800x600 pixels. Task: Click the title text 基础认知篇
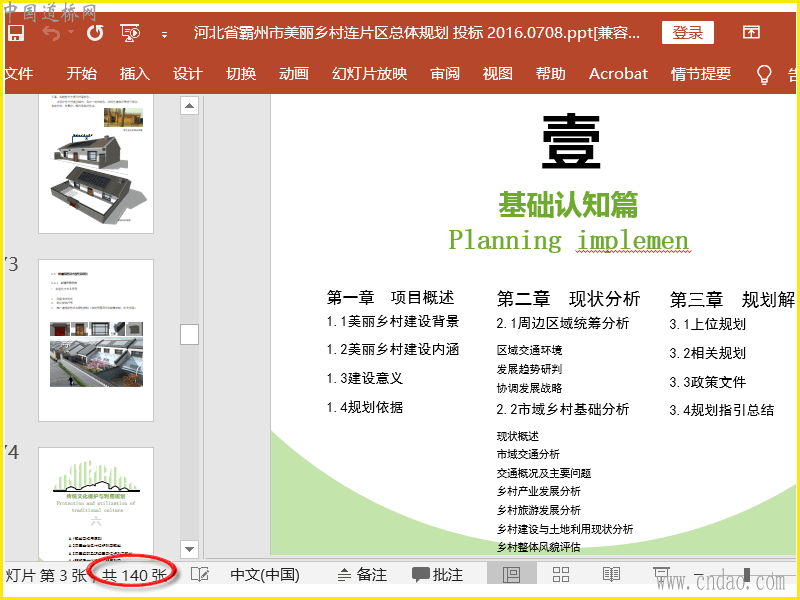(568, 205)
